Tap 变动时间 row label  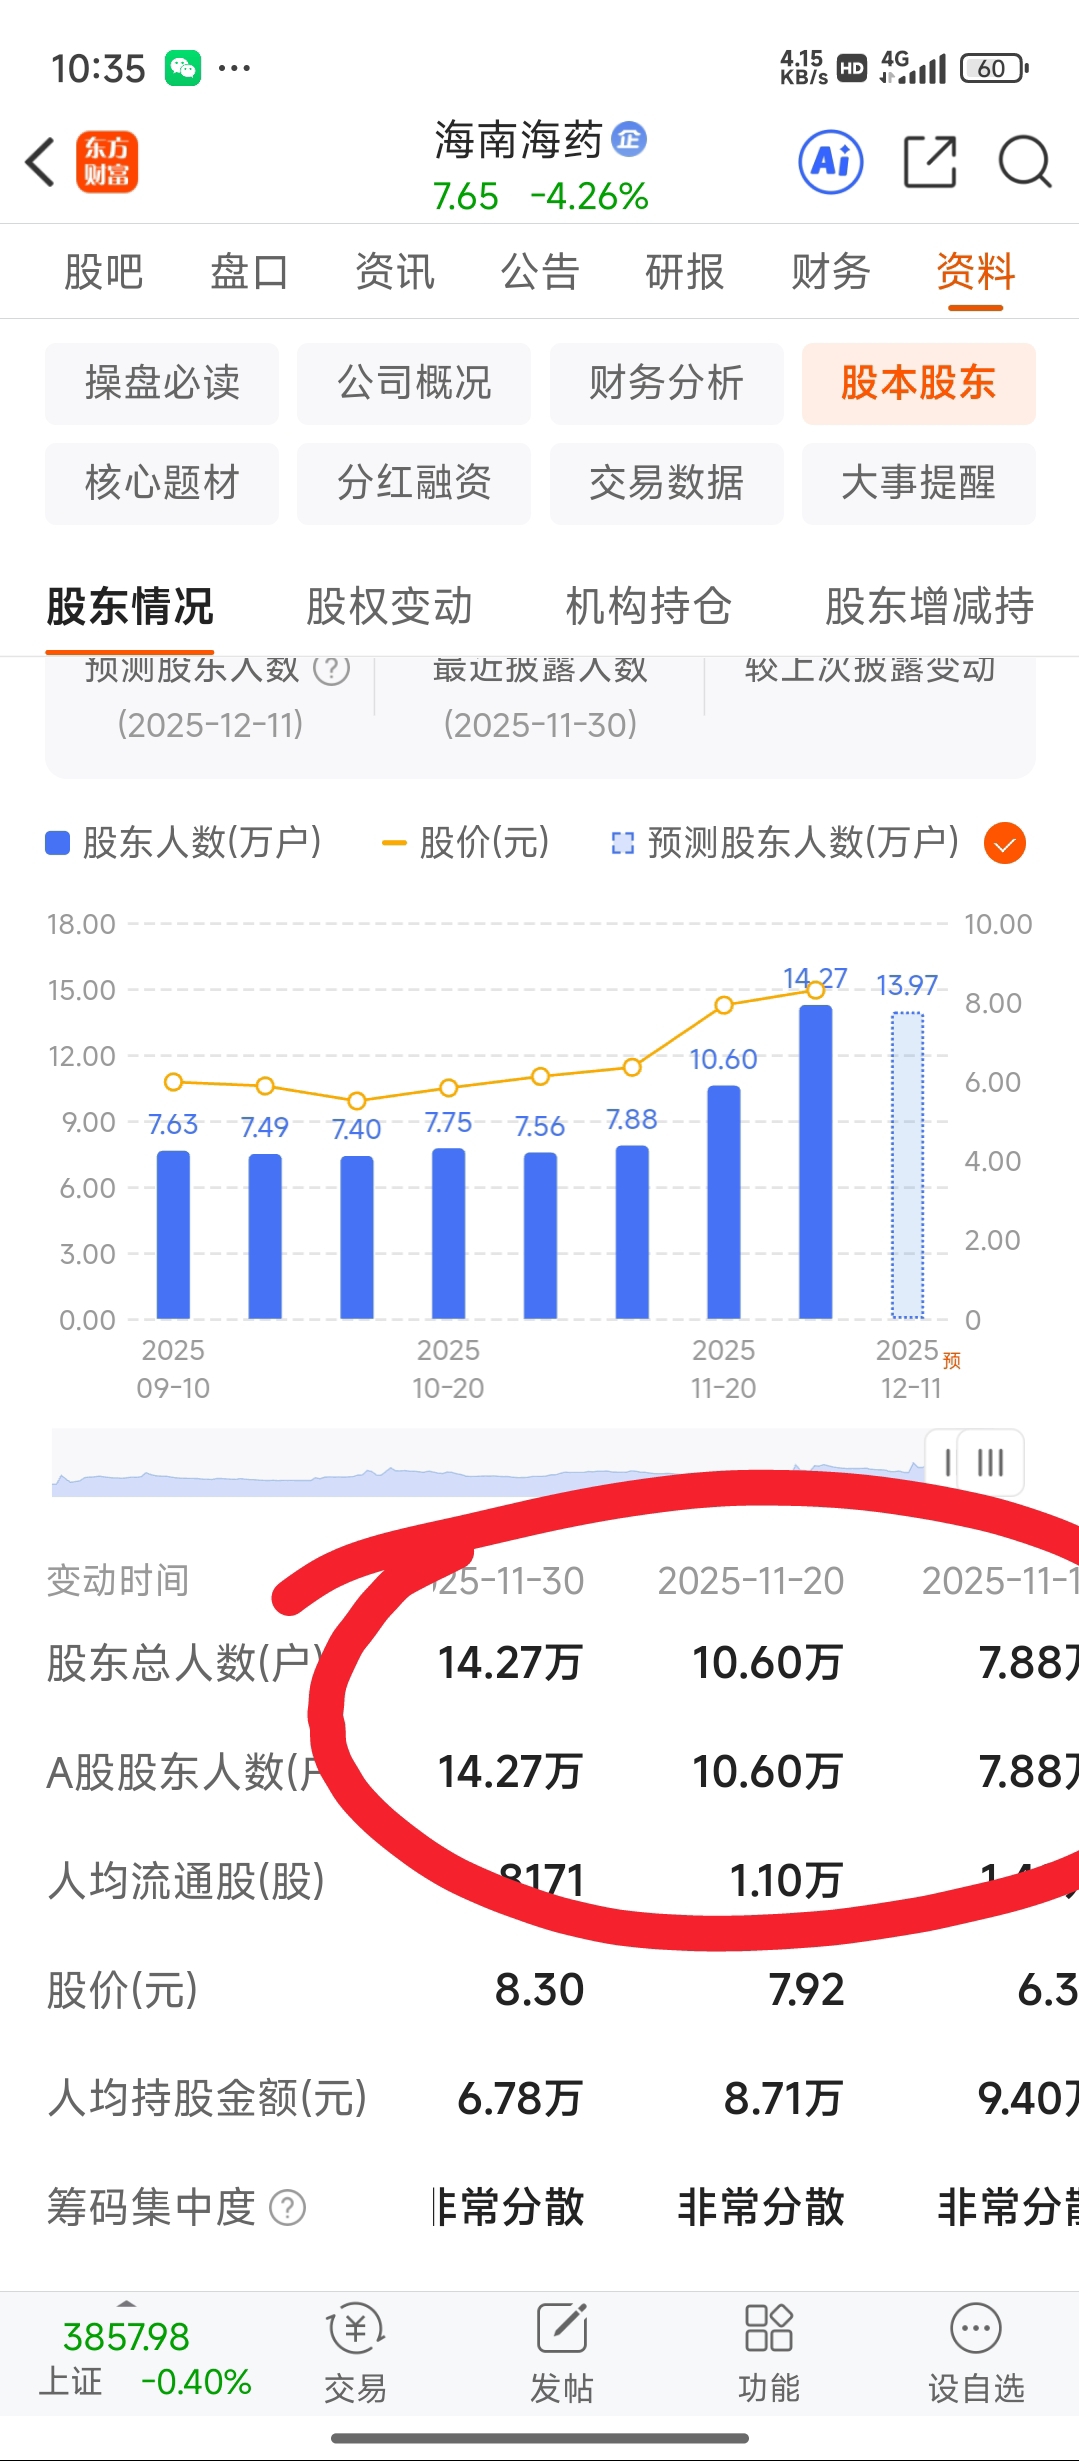[x=118, y=1581]
